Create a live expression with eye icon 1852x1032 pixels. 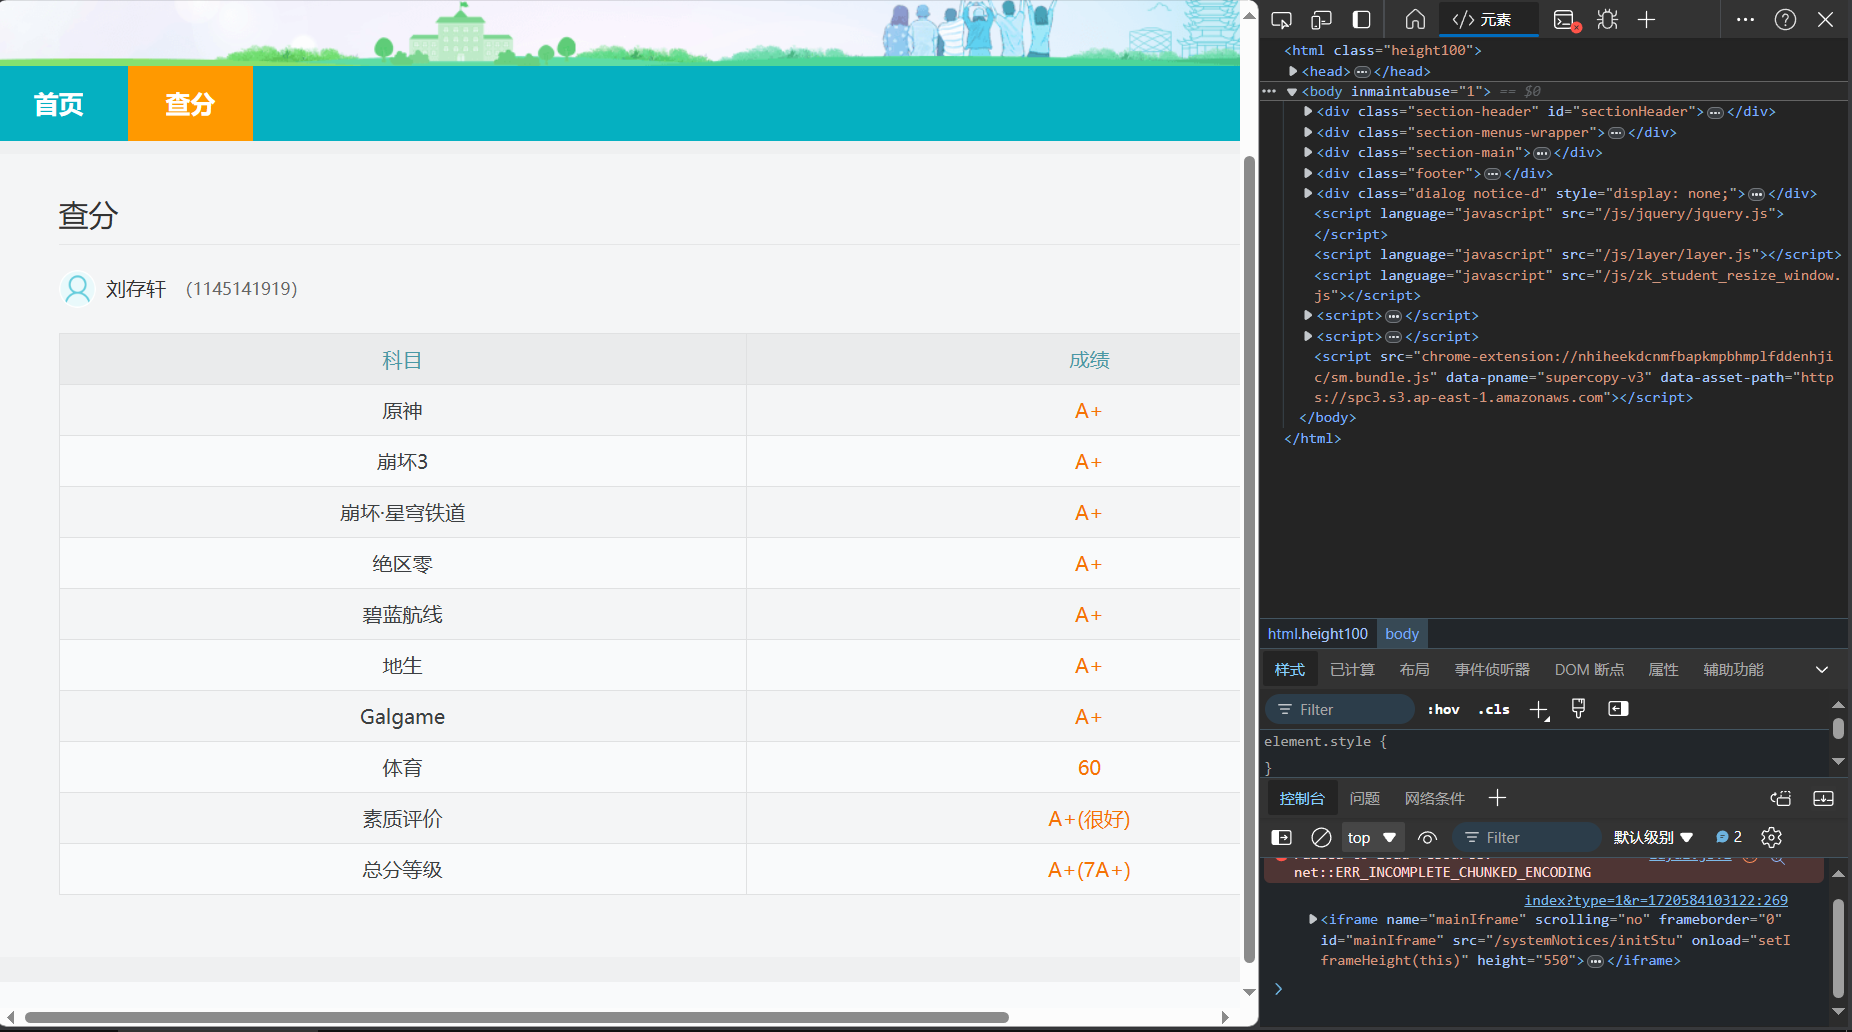click(1427, 838)
